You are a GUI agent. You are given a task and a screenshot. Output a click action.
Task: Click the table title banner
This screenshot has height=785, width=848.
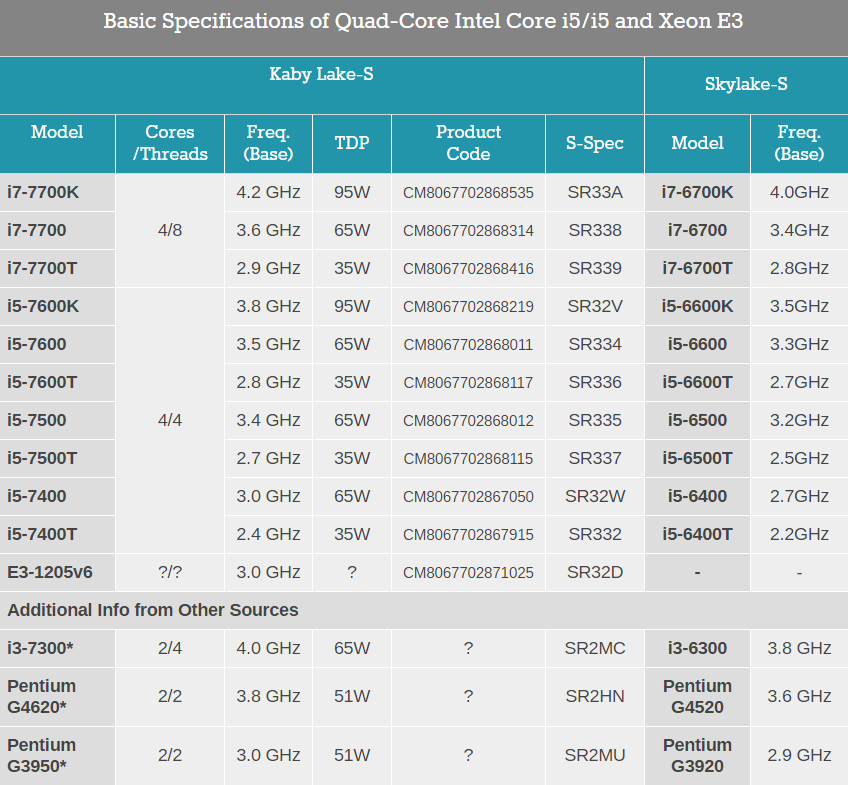click(424, 28)
